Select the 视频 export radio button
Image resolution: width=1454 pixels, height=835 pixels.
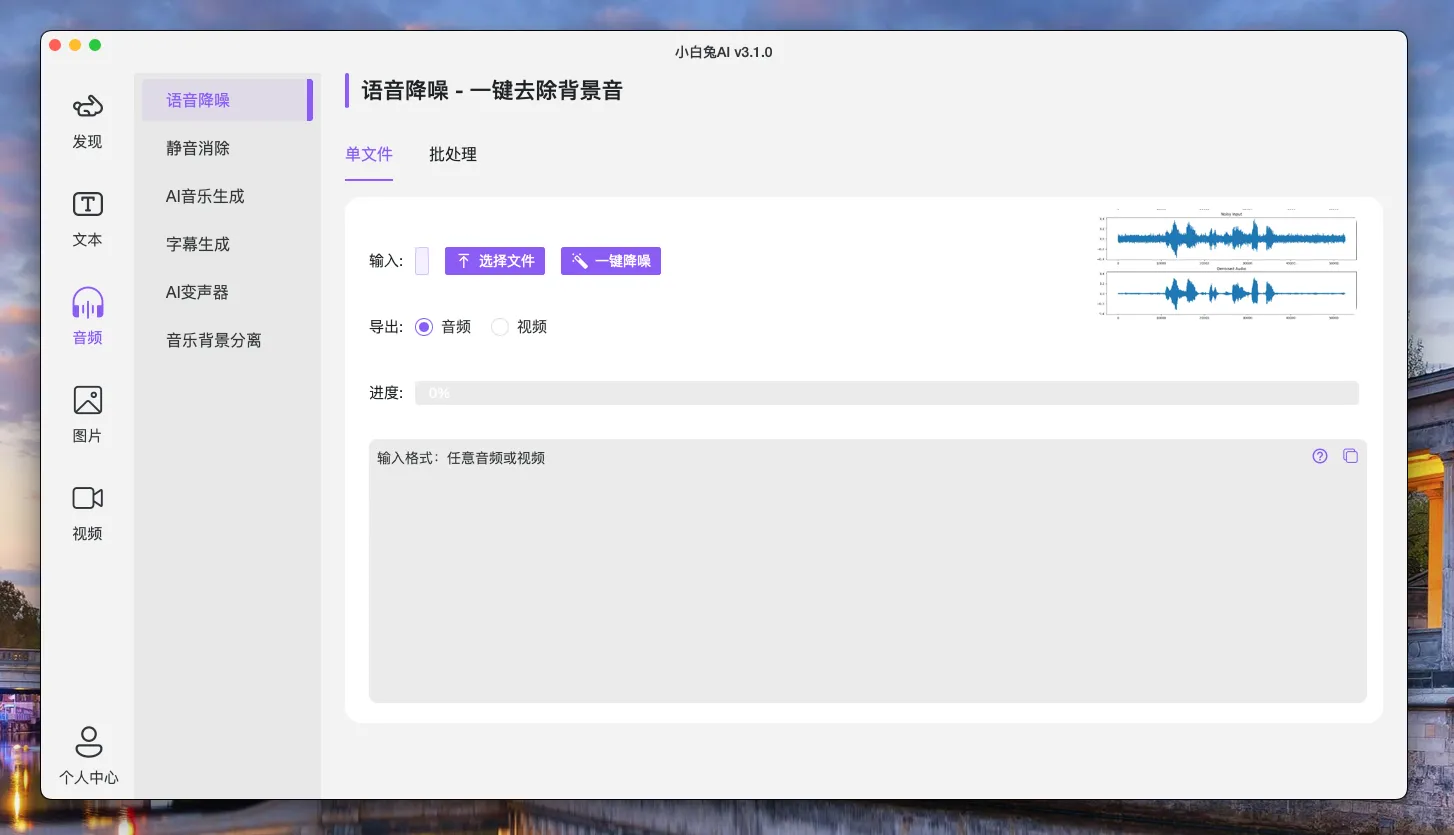[x=500, y=327]
